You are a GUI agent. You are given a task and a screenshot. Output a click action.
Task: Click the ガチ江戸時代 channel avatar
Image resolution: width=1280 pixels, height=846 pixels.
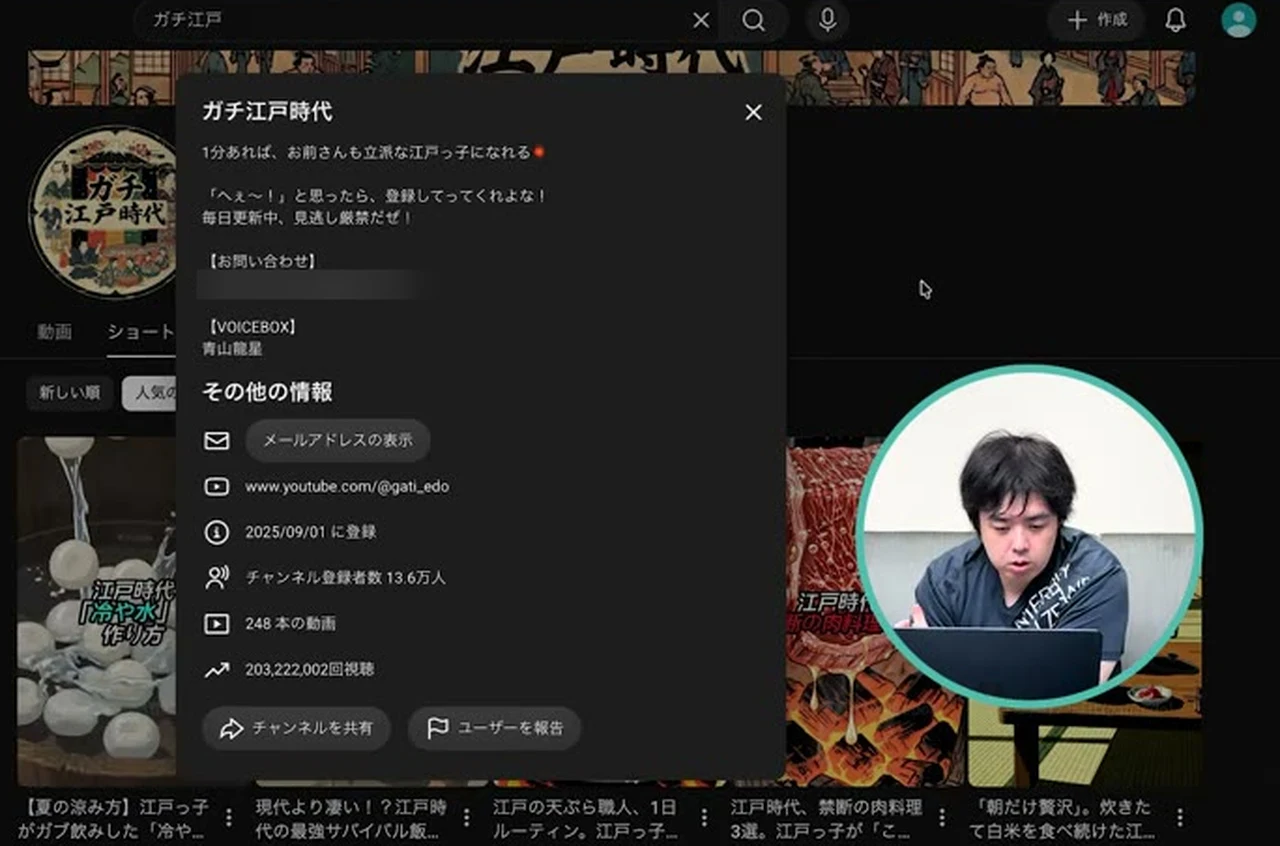pyautogui.click(x=103, y=212)
